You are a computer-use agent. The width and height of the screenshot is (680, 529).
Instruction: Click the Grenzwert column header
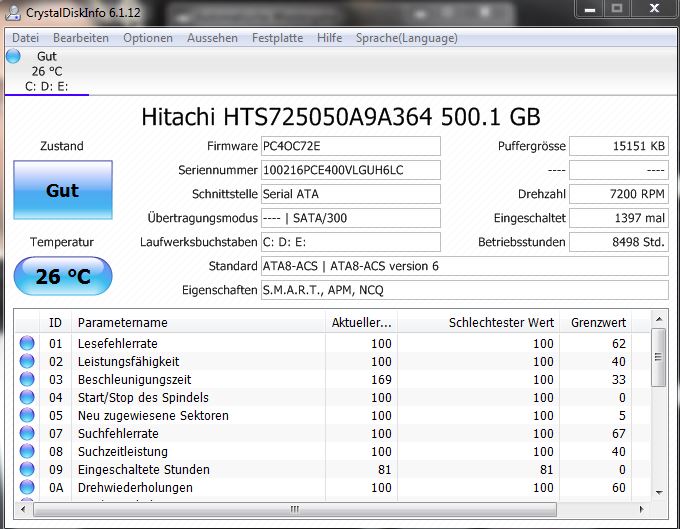595,323
